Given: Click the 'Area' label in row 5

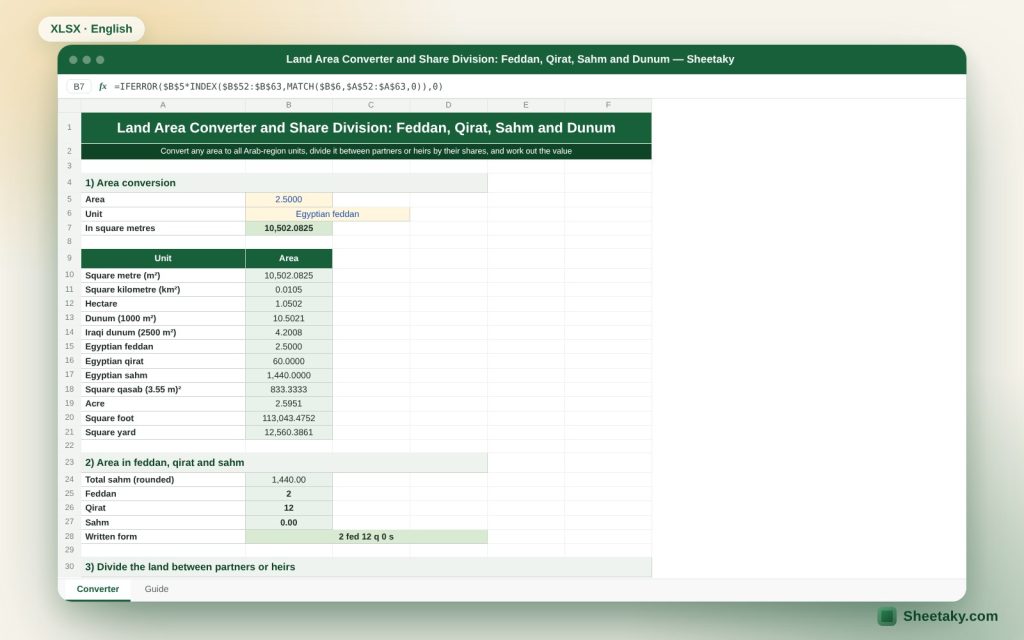Looking at the screenshot, I should pos(163,199).
